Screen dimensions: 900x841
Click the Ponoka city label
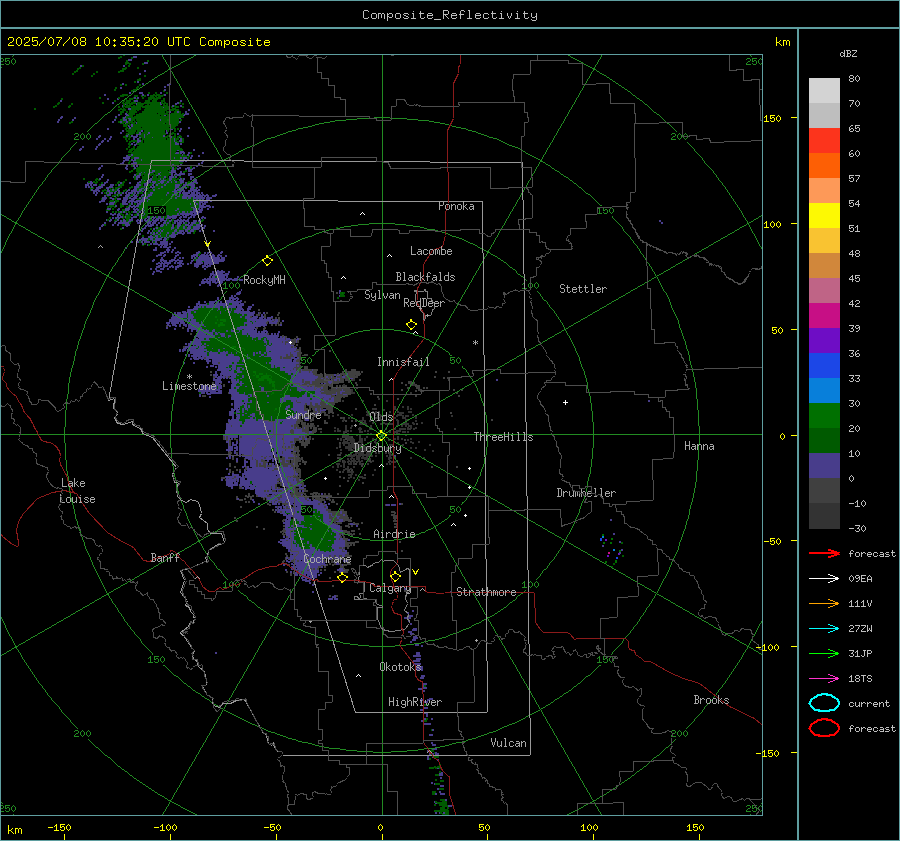(456, 206)
